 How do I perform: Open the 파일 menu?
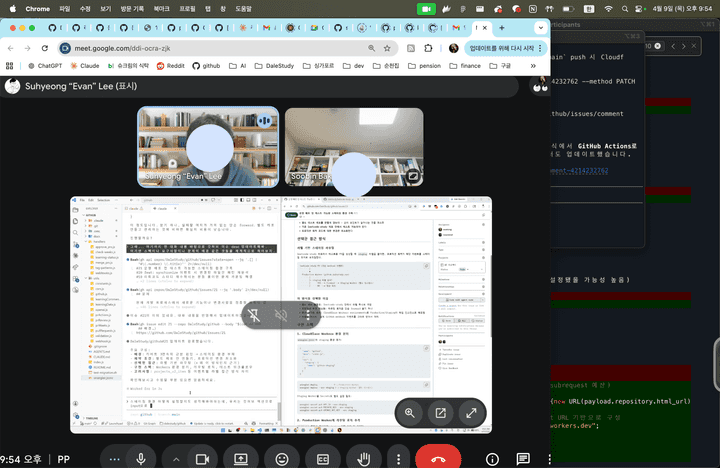tap(65, 9)
